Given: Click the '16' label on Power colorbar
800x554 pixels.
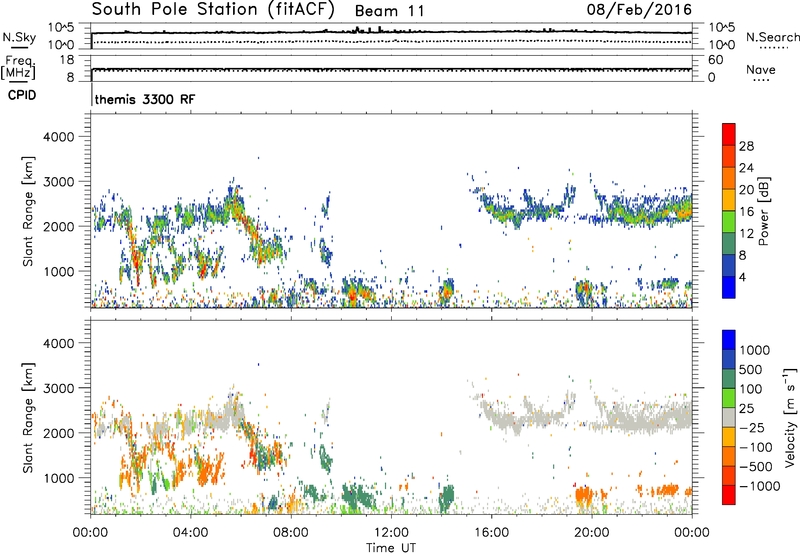Looking at the screenshot, I should 746,212.
